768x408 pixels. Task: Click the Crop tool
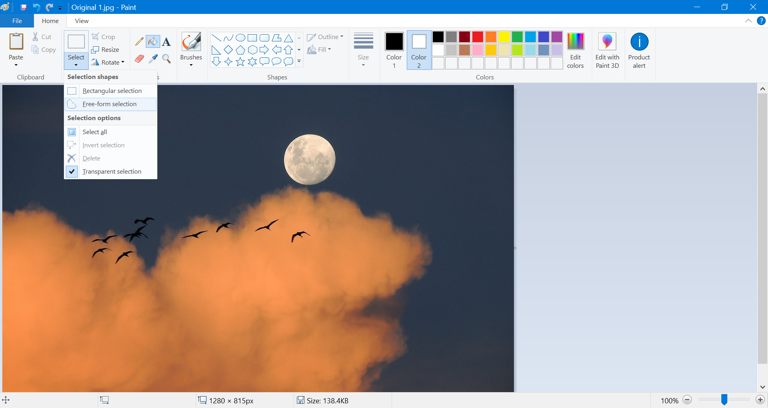coord(103,37)
